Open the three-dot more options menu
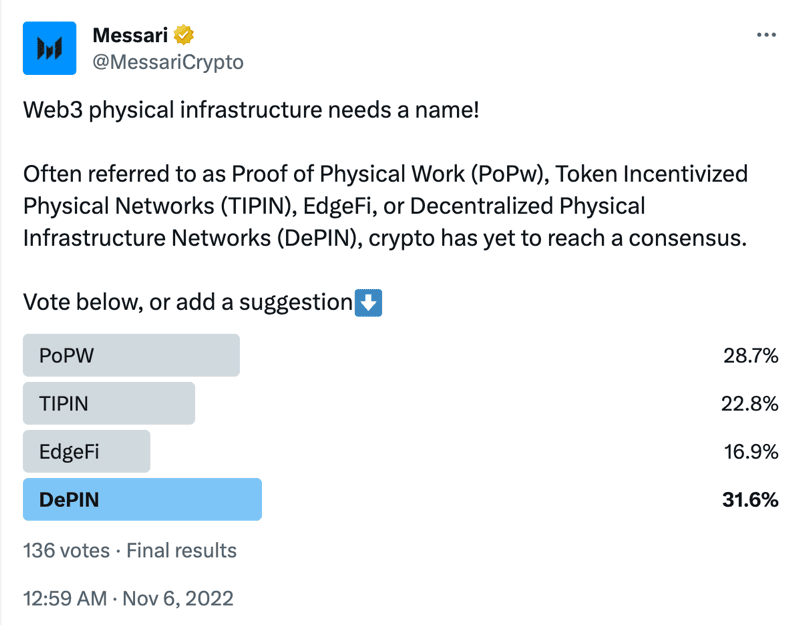Screen dimensions: 793x625 [766, 35]
